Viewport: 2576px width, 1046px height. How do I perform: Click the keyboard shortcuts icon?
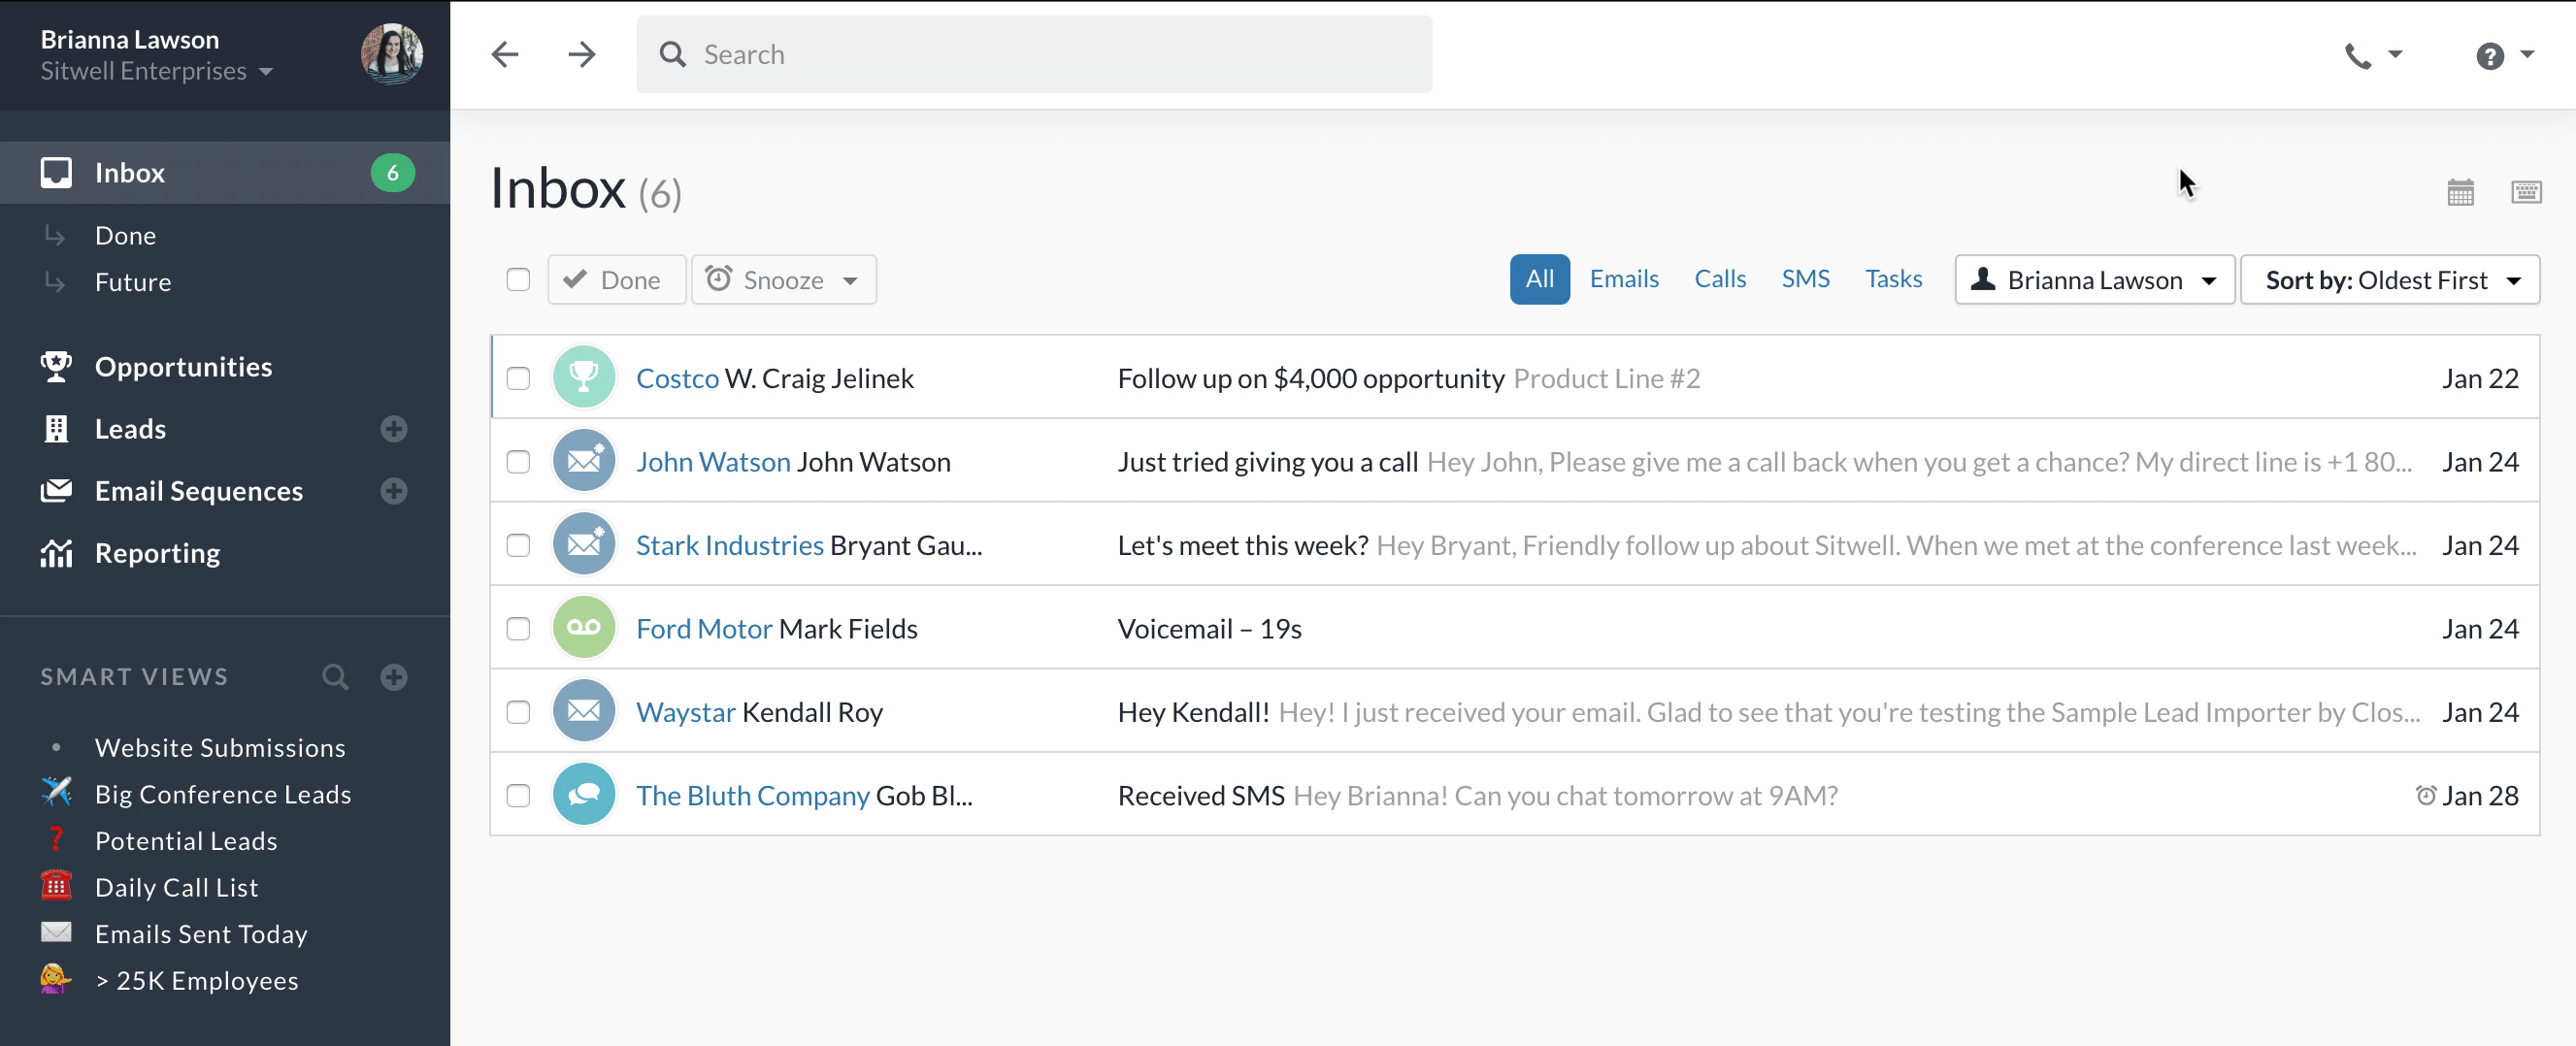pyautogui.click(x=2526, y=191)
